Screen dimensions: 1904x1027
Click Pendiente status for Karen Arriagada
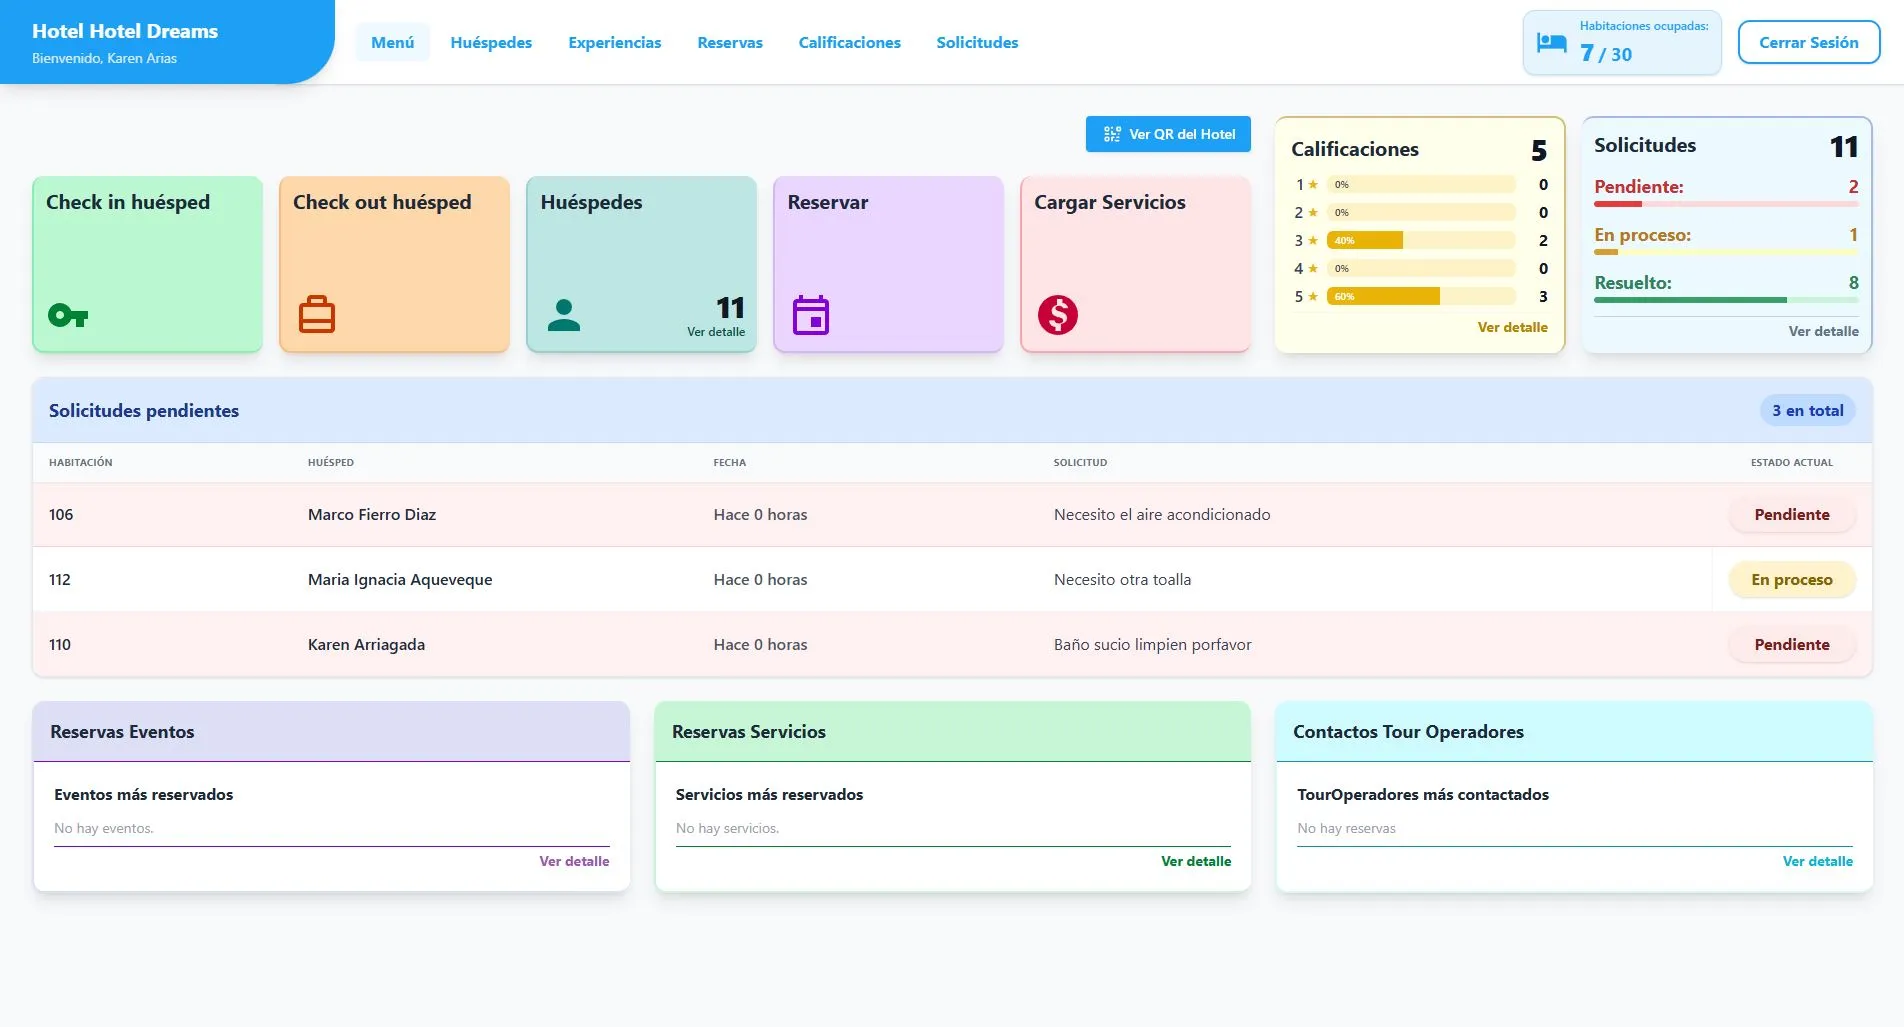(x=1792, y=644)
